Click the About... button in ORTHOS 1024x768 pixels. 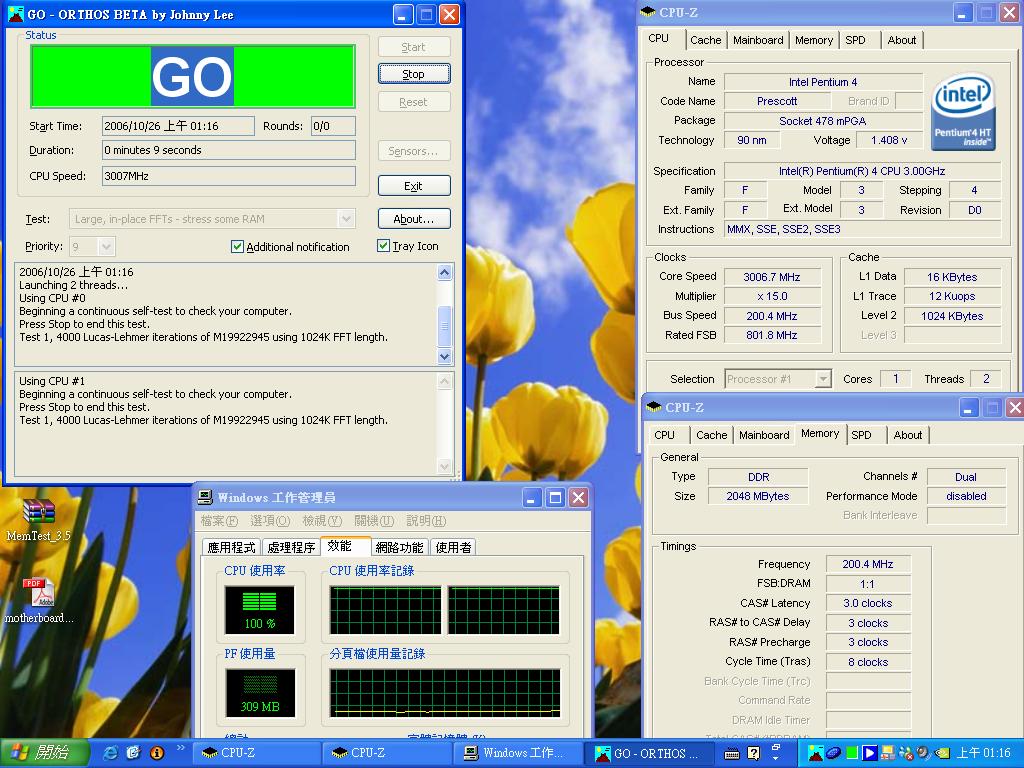pyautogui.click(x=414, y=219)
